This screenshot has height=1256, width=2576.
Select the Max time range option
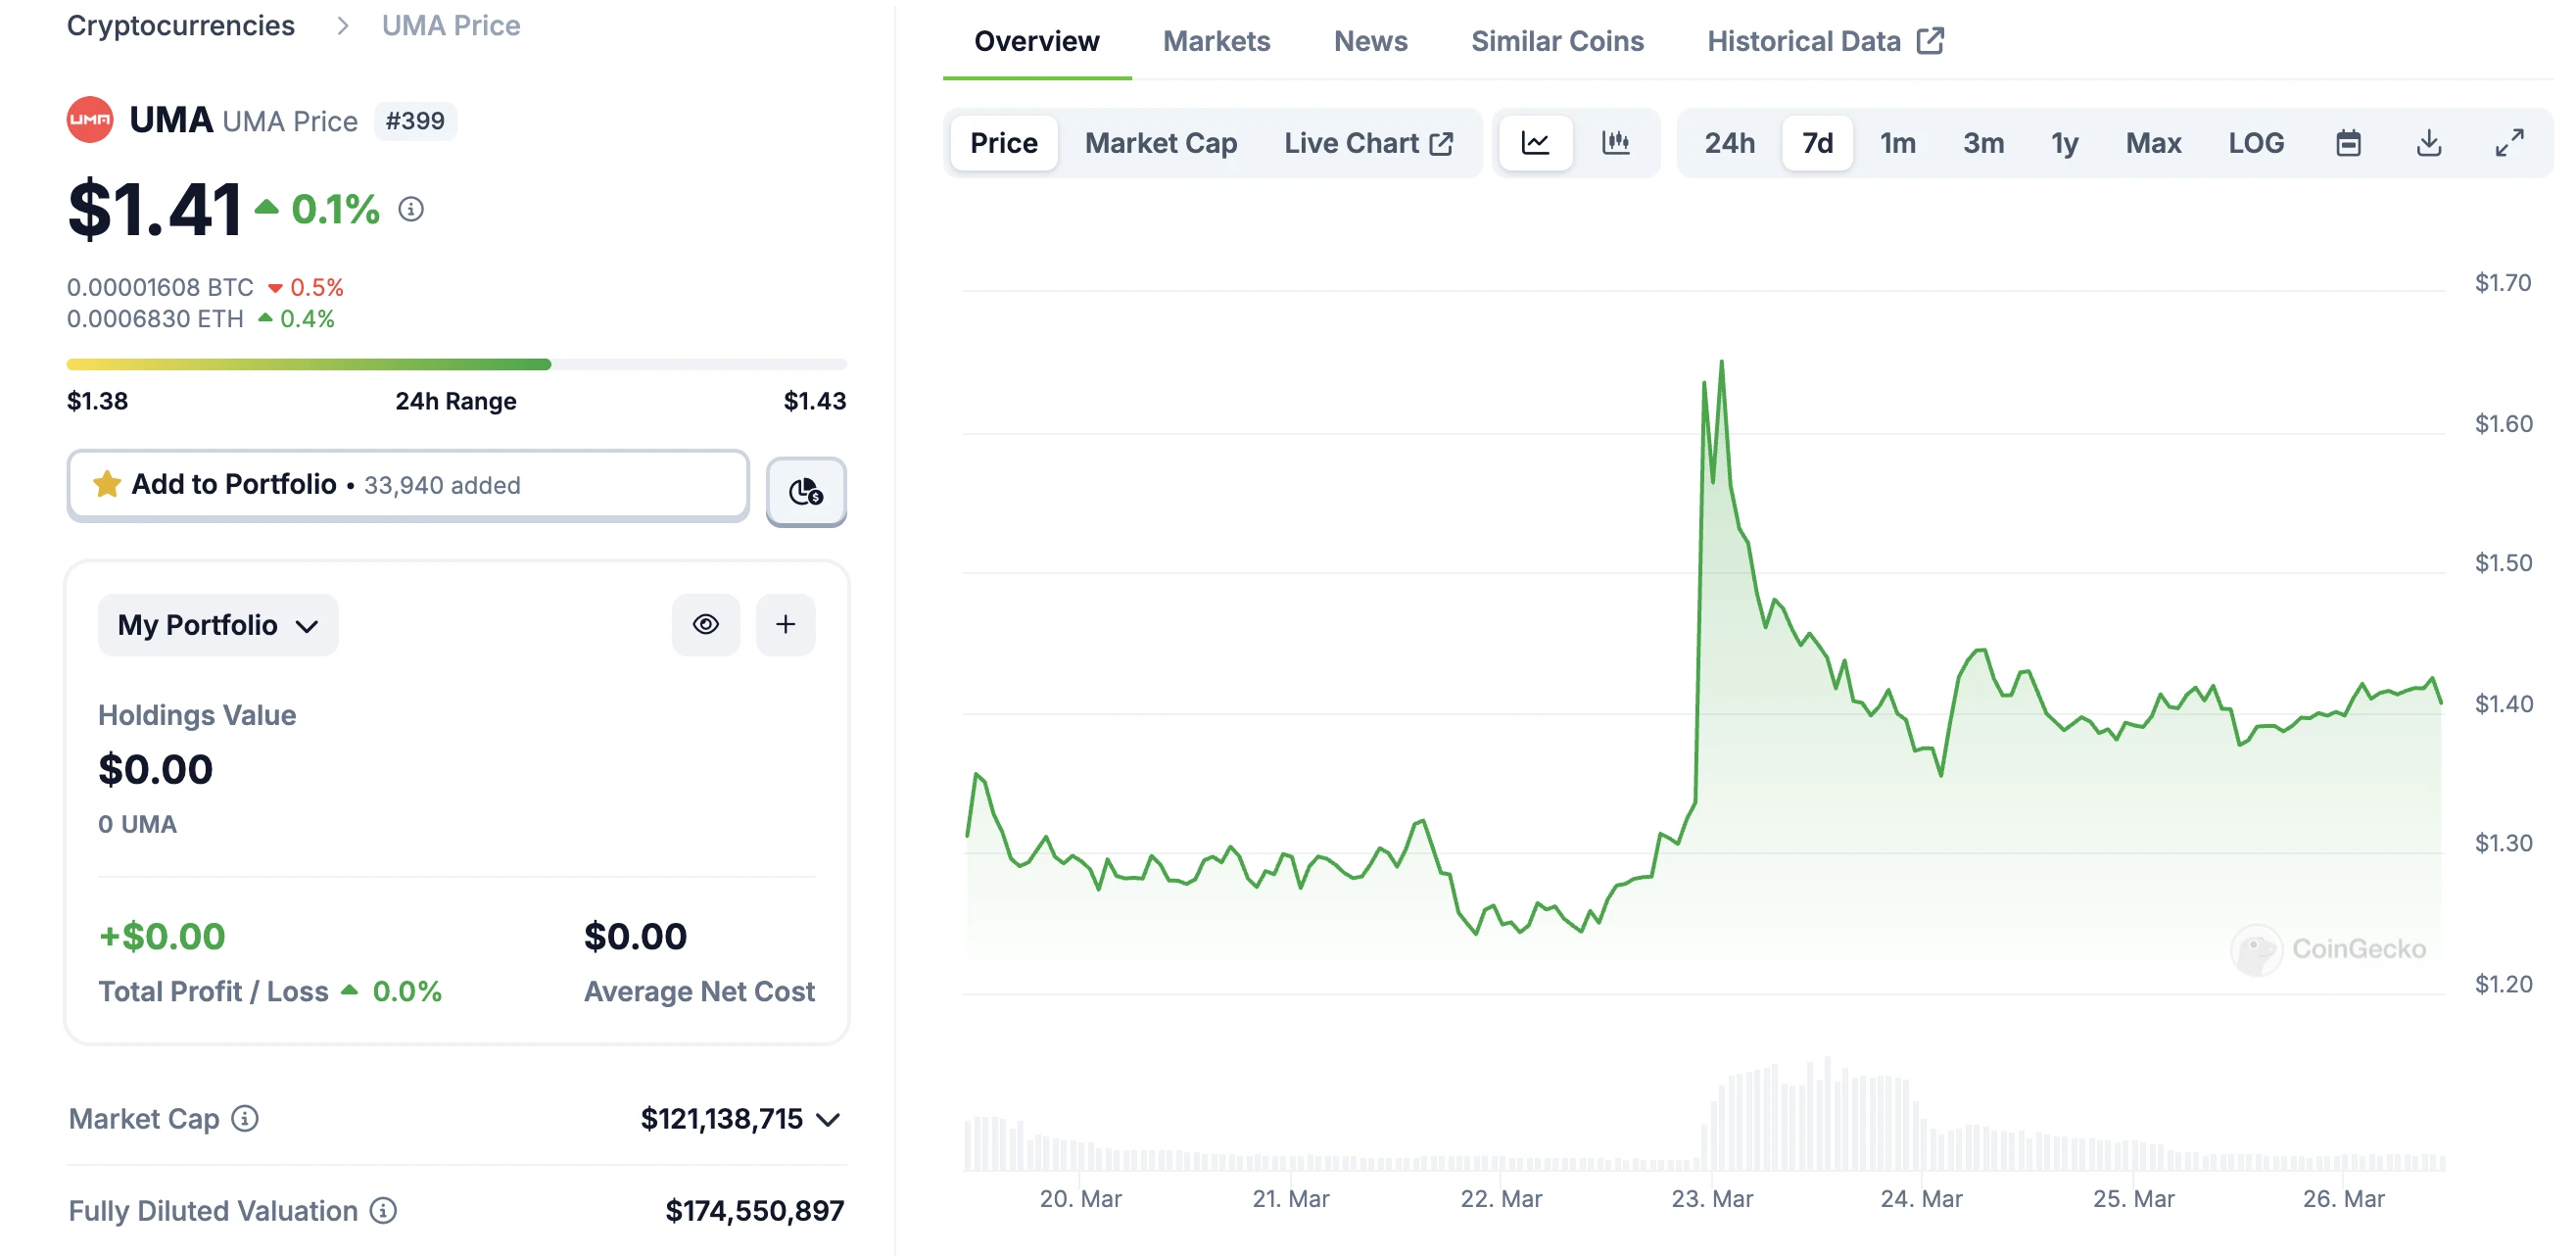pyautogui.click(x=2152, y=143)
